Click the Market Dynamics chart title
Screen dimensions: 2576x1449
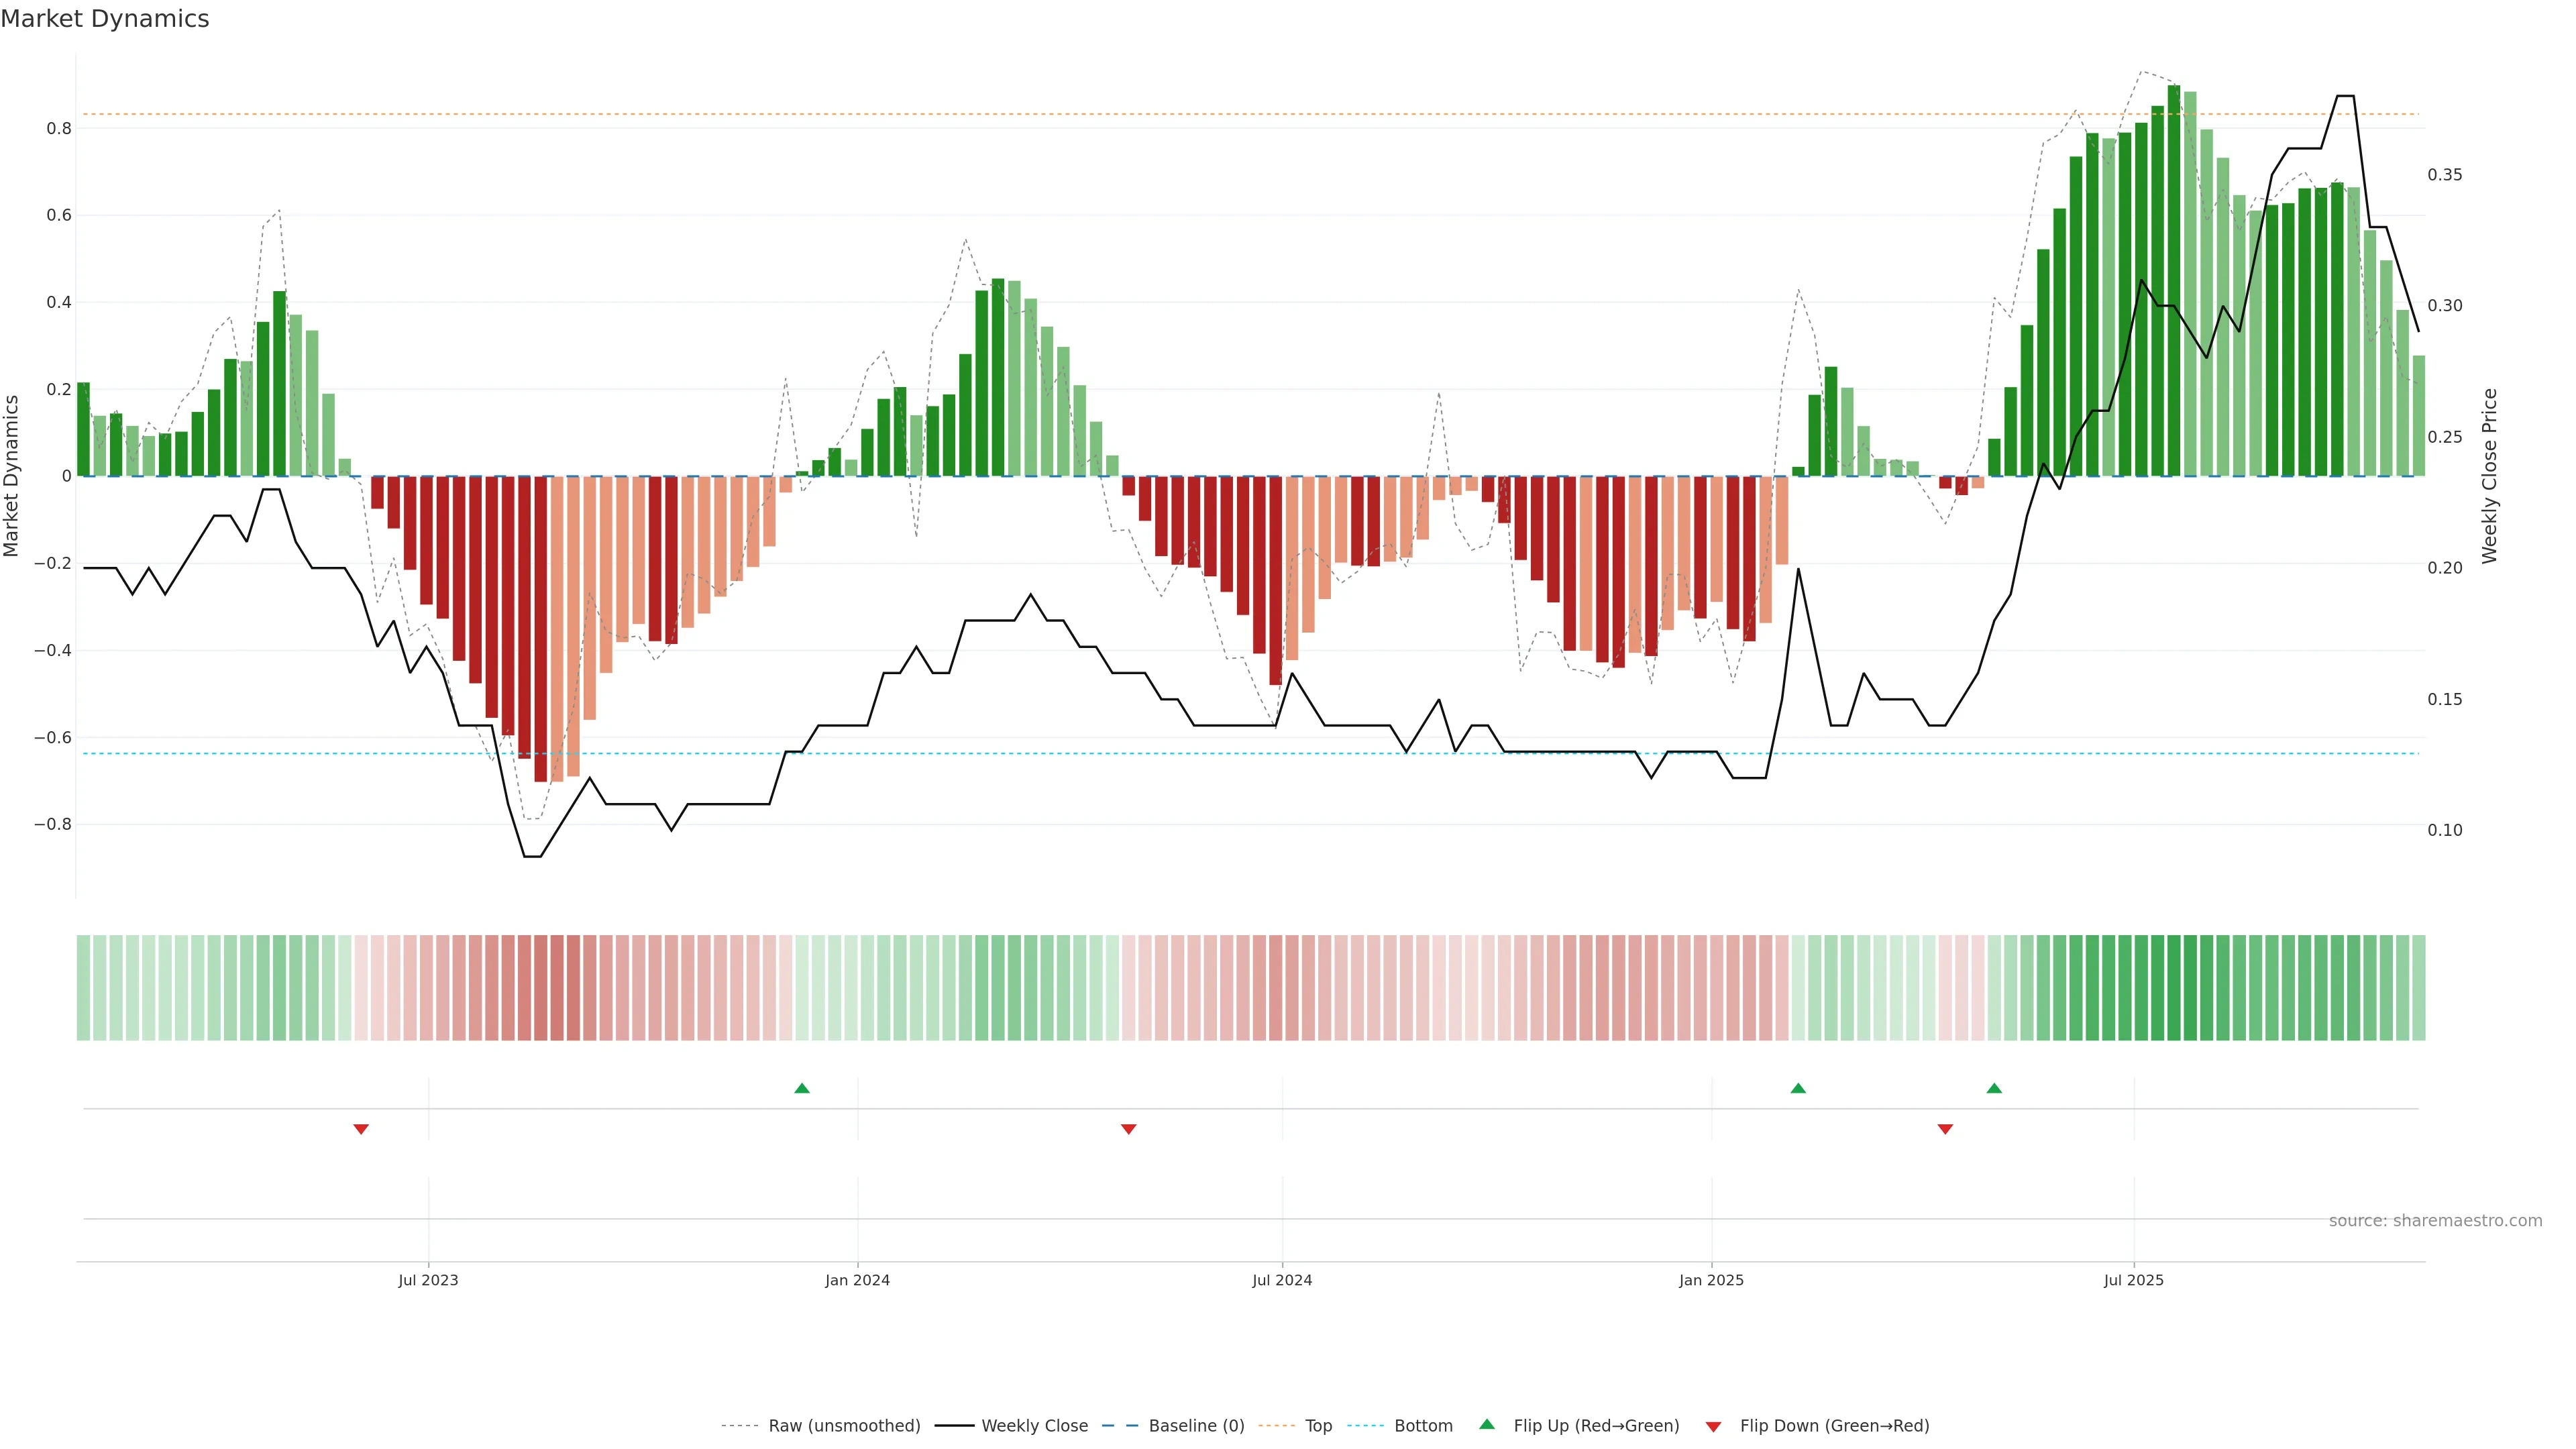tap(105, 19)
